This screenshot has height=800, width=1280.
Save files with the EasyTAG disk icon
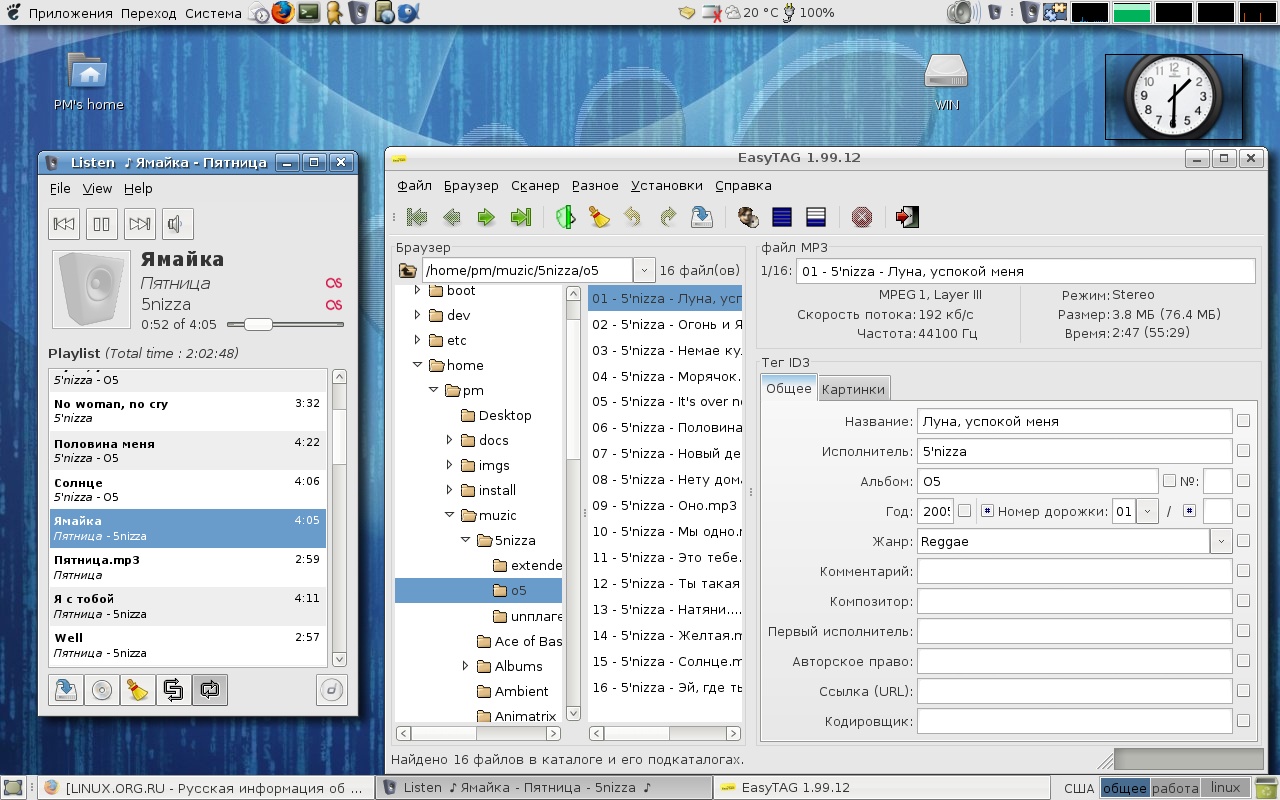point(702,217)
